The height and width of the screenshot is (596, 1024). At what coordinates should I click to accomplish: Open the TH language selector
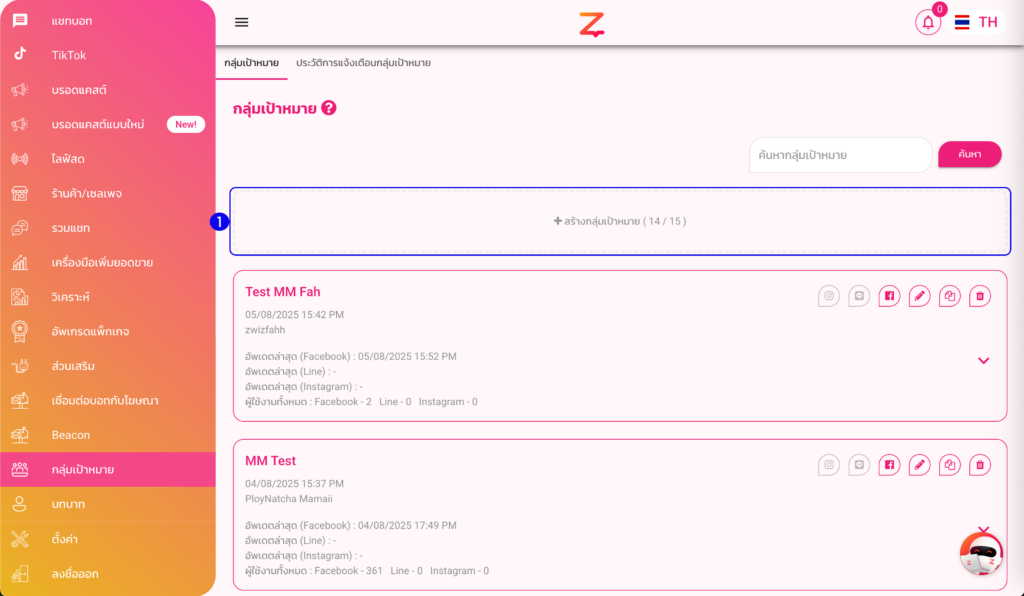(976, 22)
